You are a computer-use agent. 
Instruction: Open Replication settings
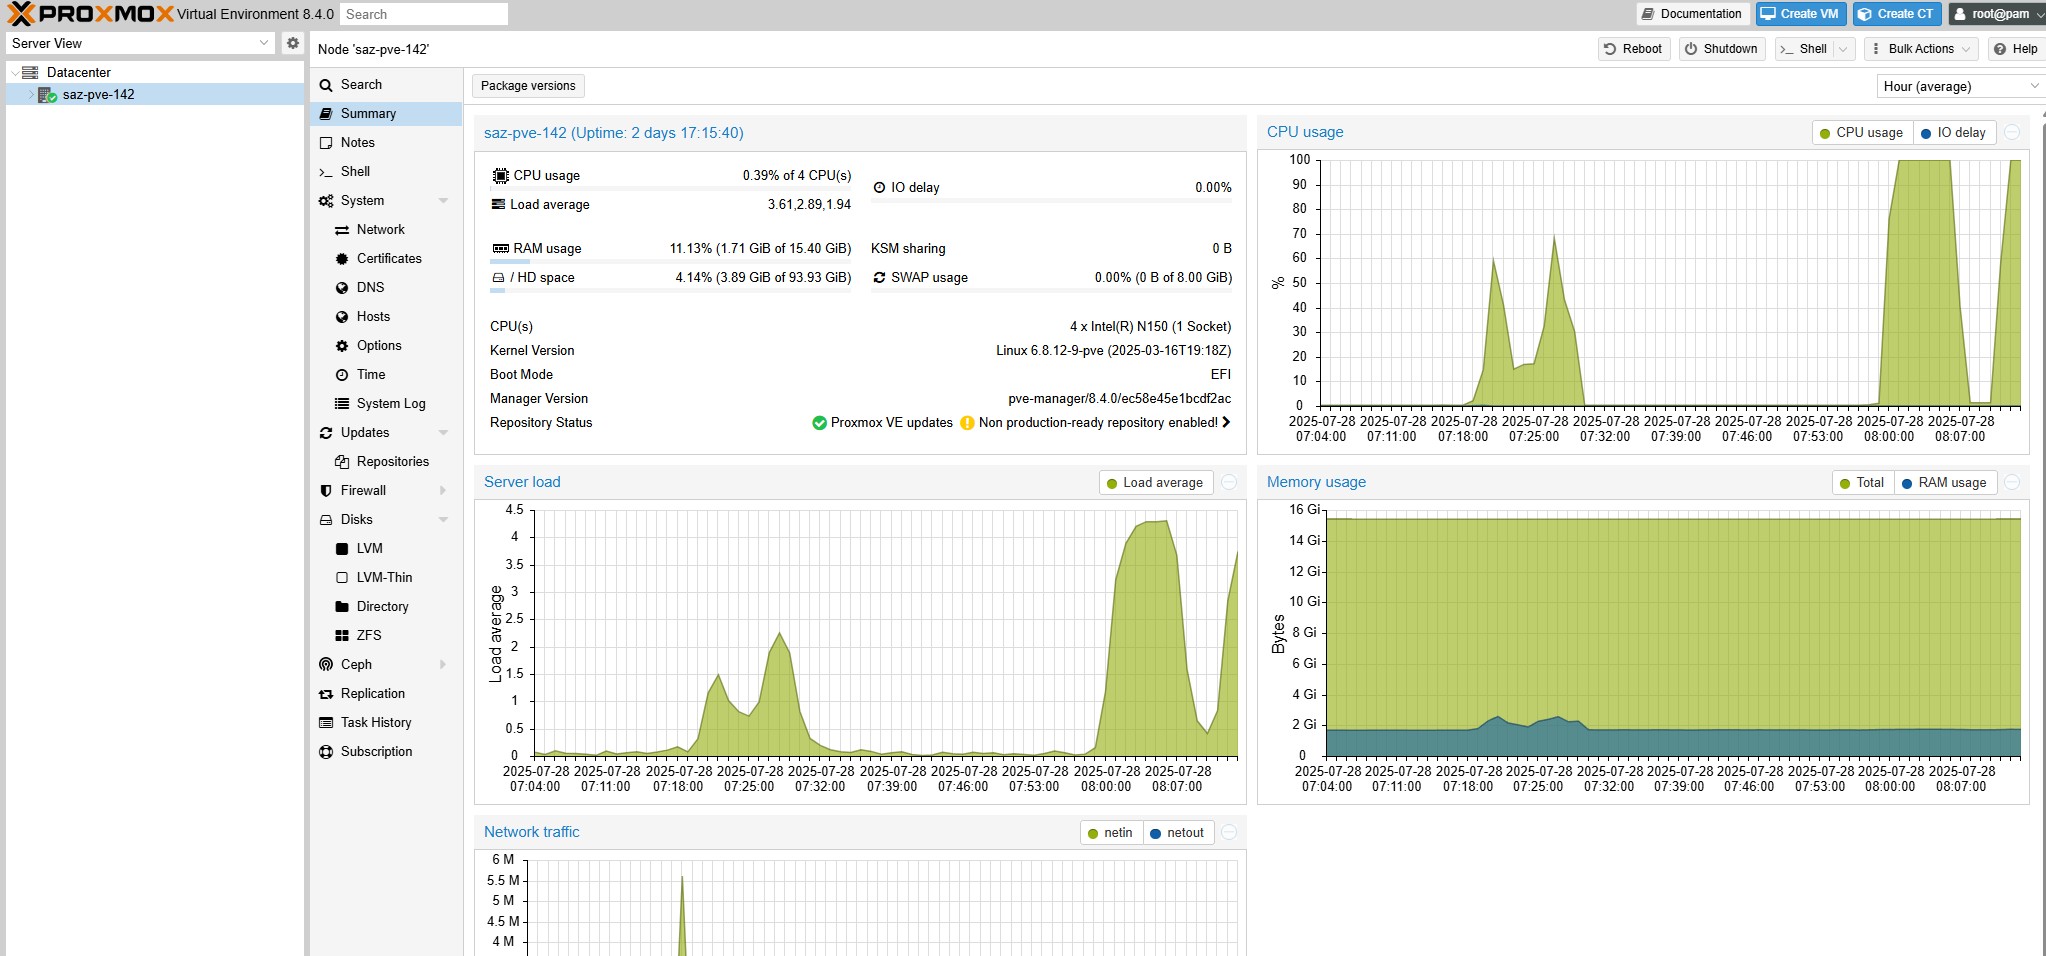click(372, 693)
